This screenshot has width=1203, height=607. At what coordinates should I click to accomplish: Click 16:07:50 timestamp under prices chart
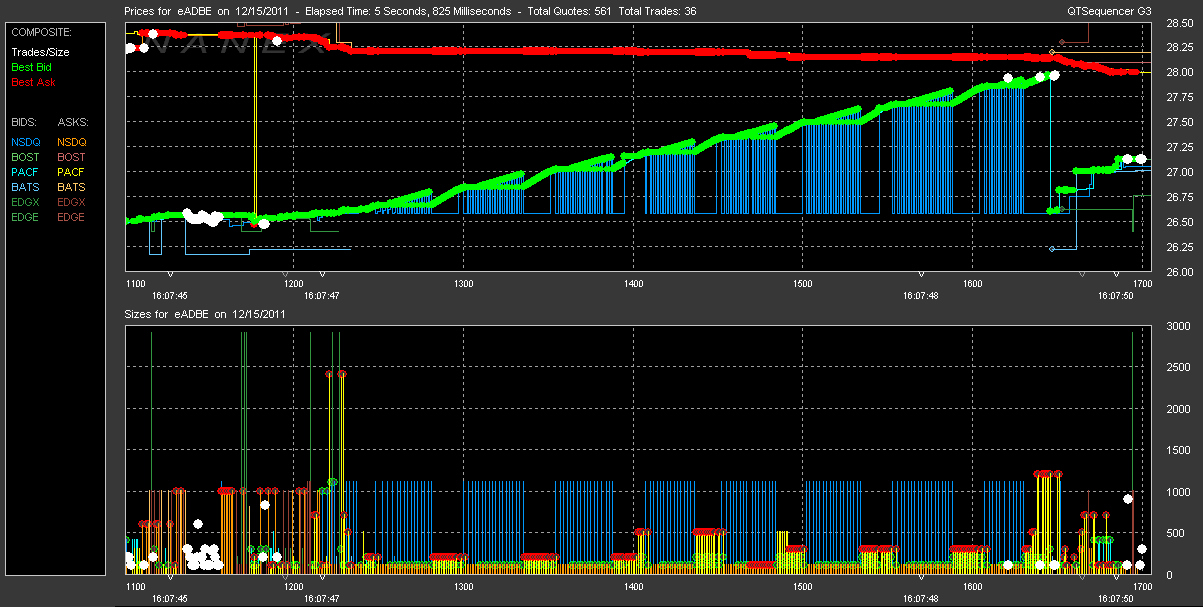(x=1115, y=296)
